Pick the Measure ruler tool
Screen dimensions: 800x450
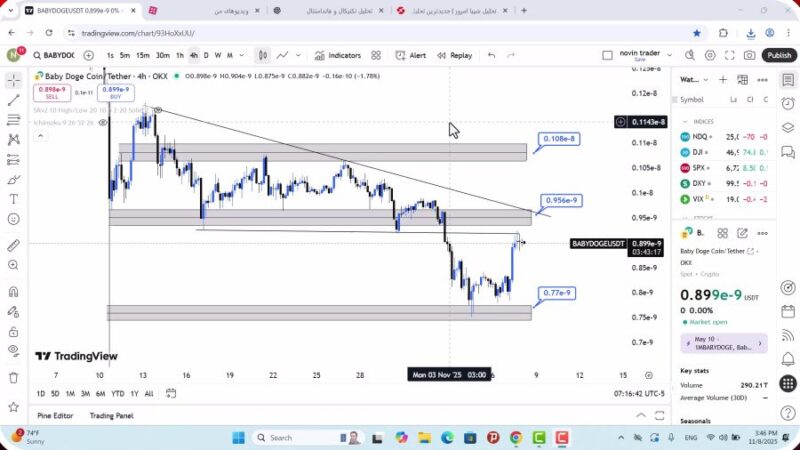coord(14,245)
